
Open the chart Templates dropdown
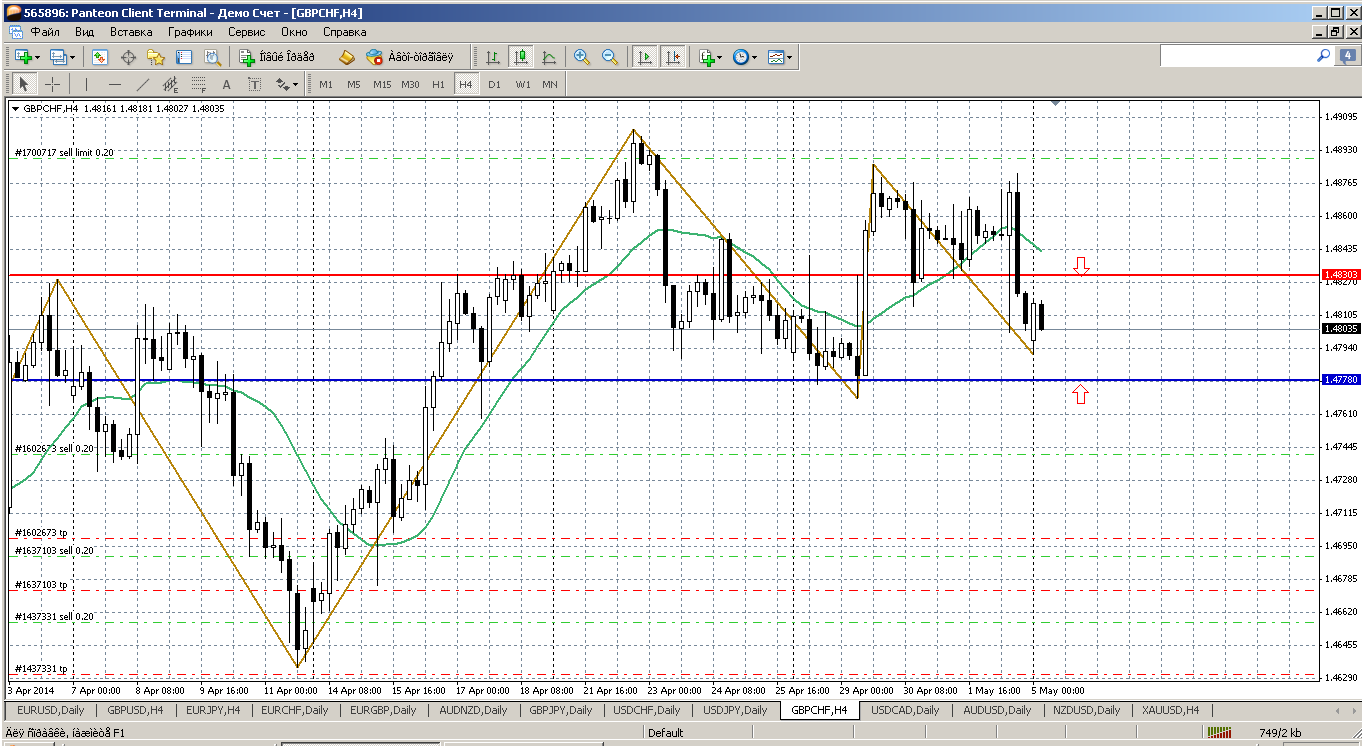coord(781,57)
